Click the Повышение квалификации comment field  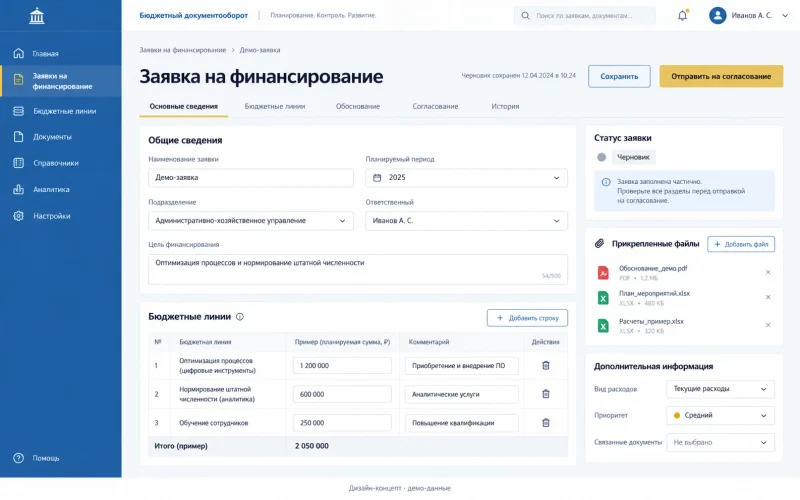pyautogui.click(x=462, y=422)
